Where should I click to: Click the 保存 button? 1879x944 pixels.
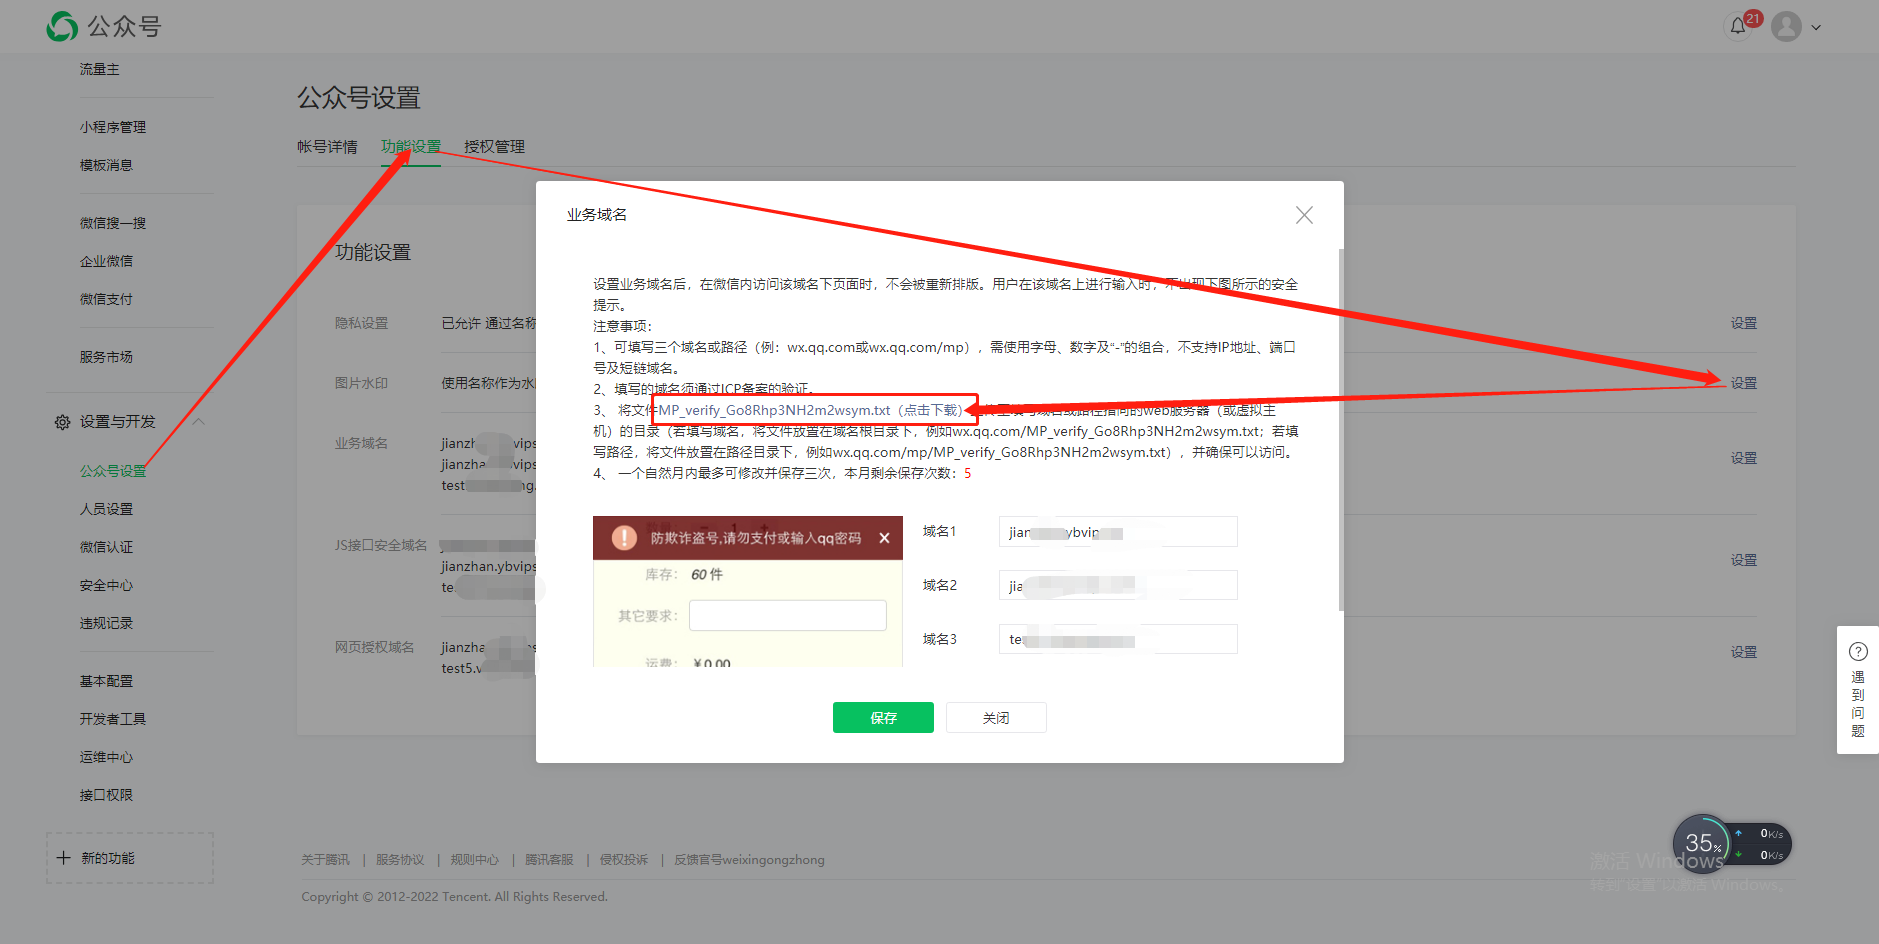click(x=883, y=718)
